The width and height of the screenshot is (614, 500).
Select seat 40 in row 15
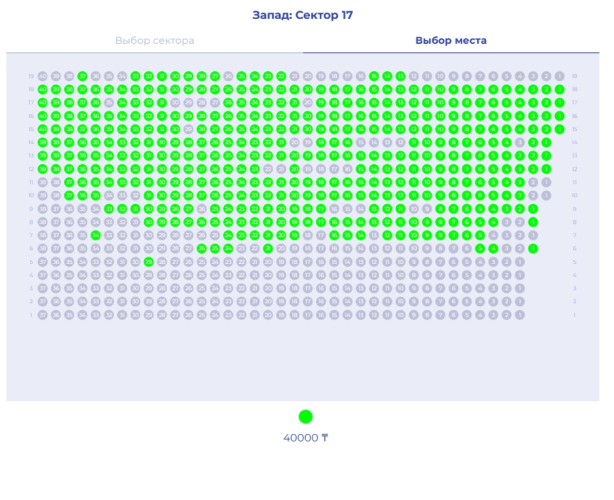coord(43,129)
